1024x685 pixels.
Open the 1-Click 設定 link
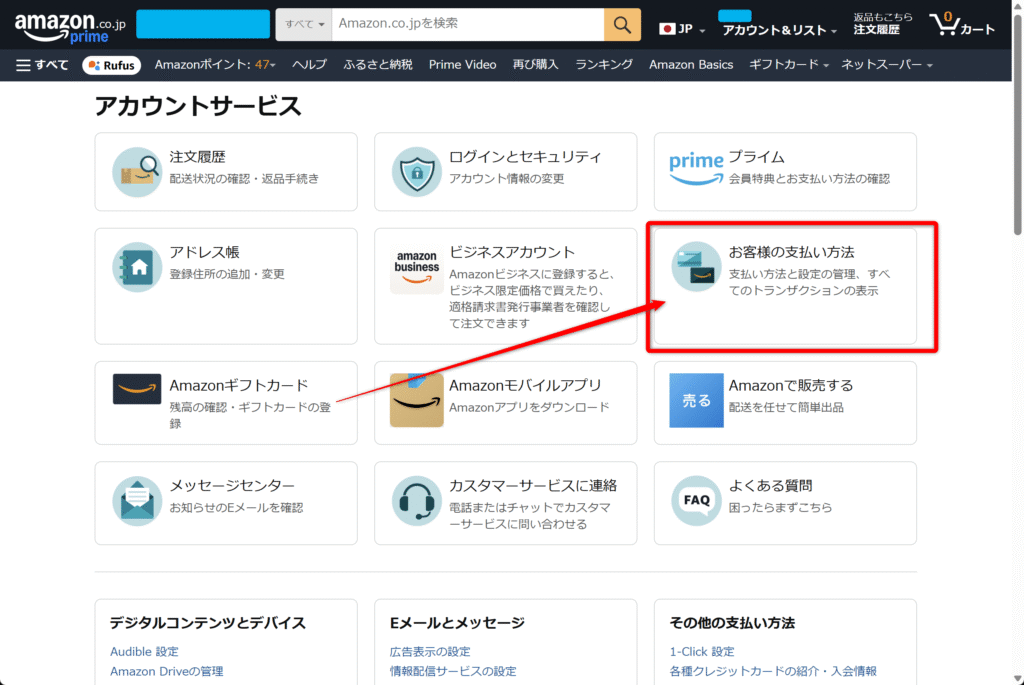click(x=702, y=652)
